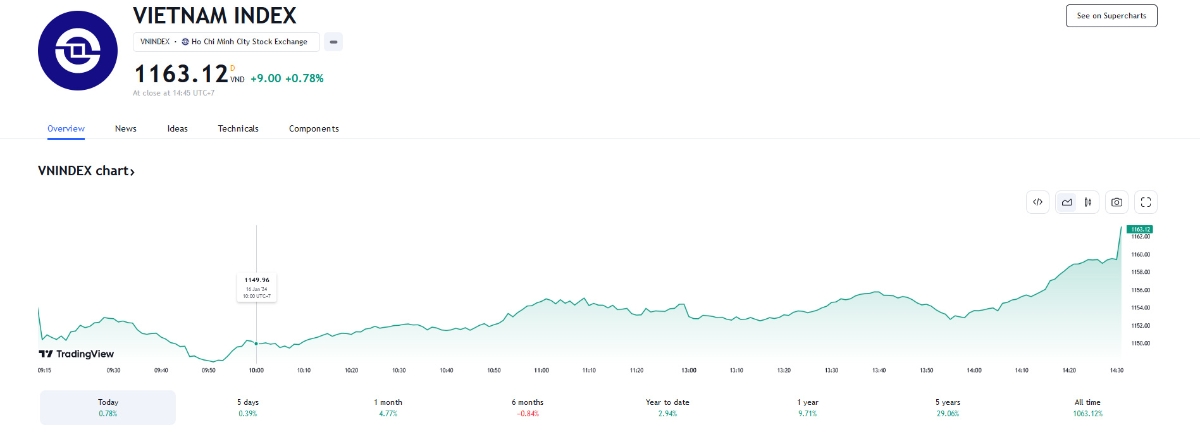Viewport: 1200px width, 446px height.
Task: Click the Ho Chi Minh exchange flag icon
Action: click(x=185, y=42)
